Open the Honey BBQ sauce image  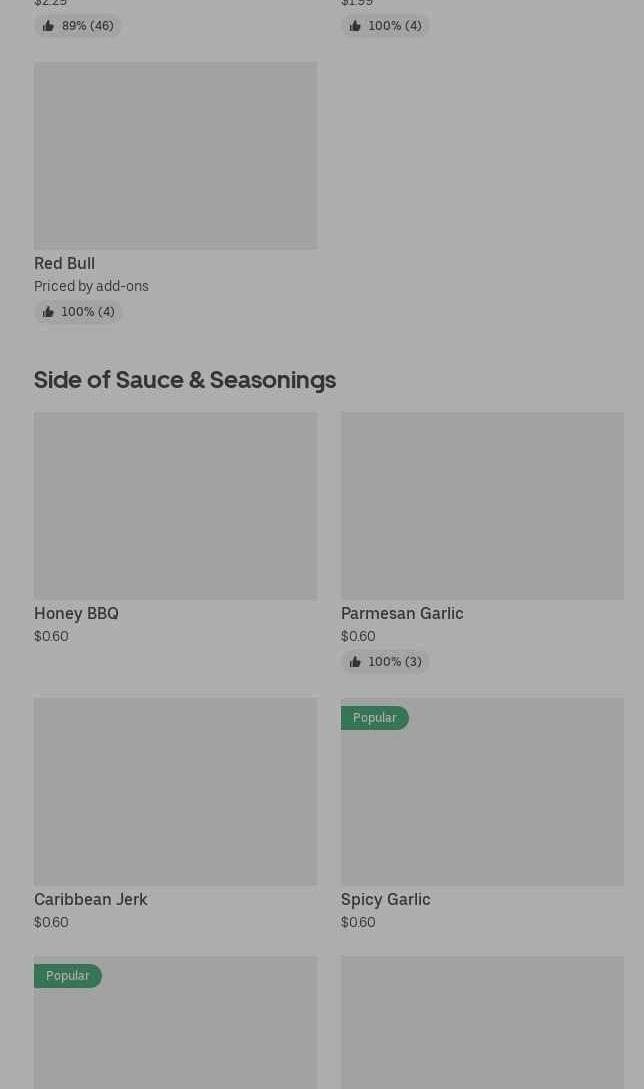(x=175, y=506)
